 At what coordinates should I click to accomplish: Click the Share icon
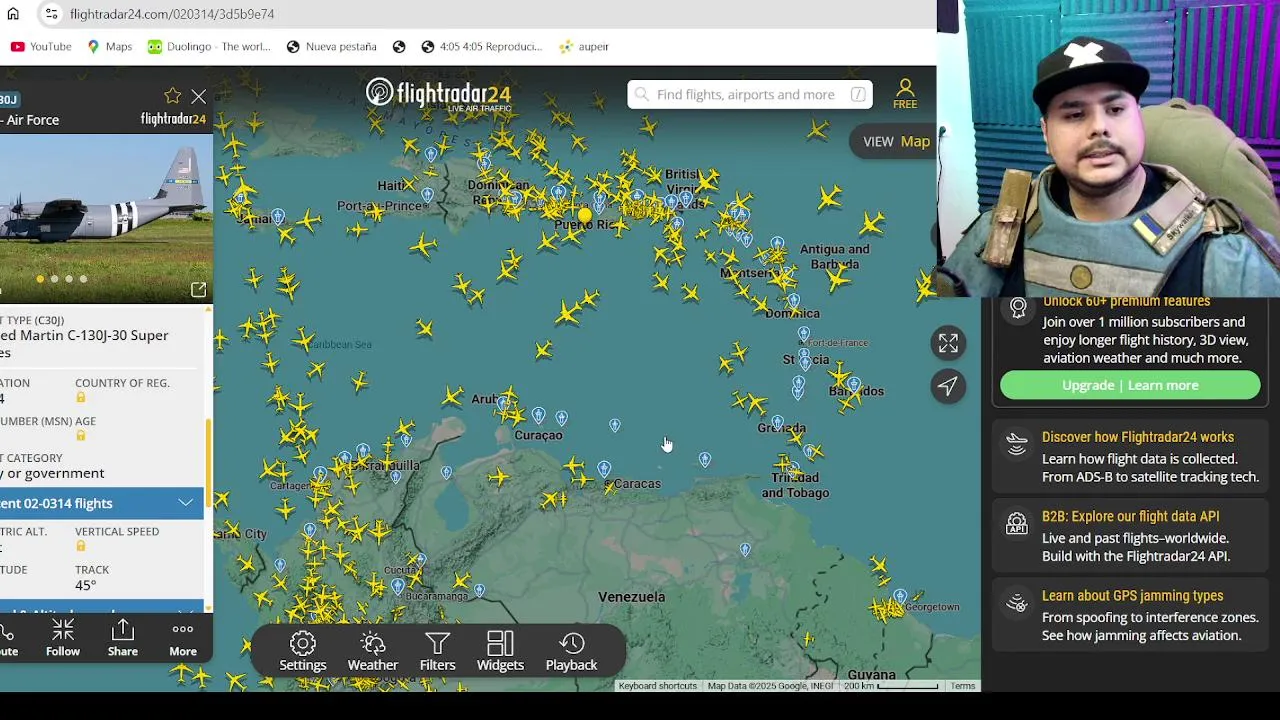(x=123, y=638)
